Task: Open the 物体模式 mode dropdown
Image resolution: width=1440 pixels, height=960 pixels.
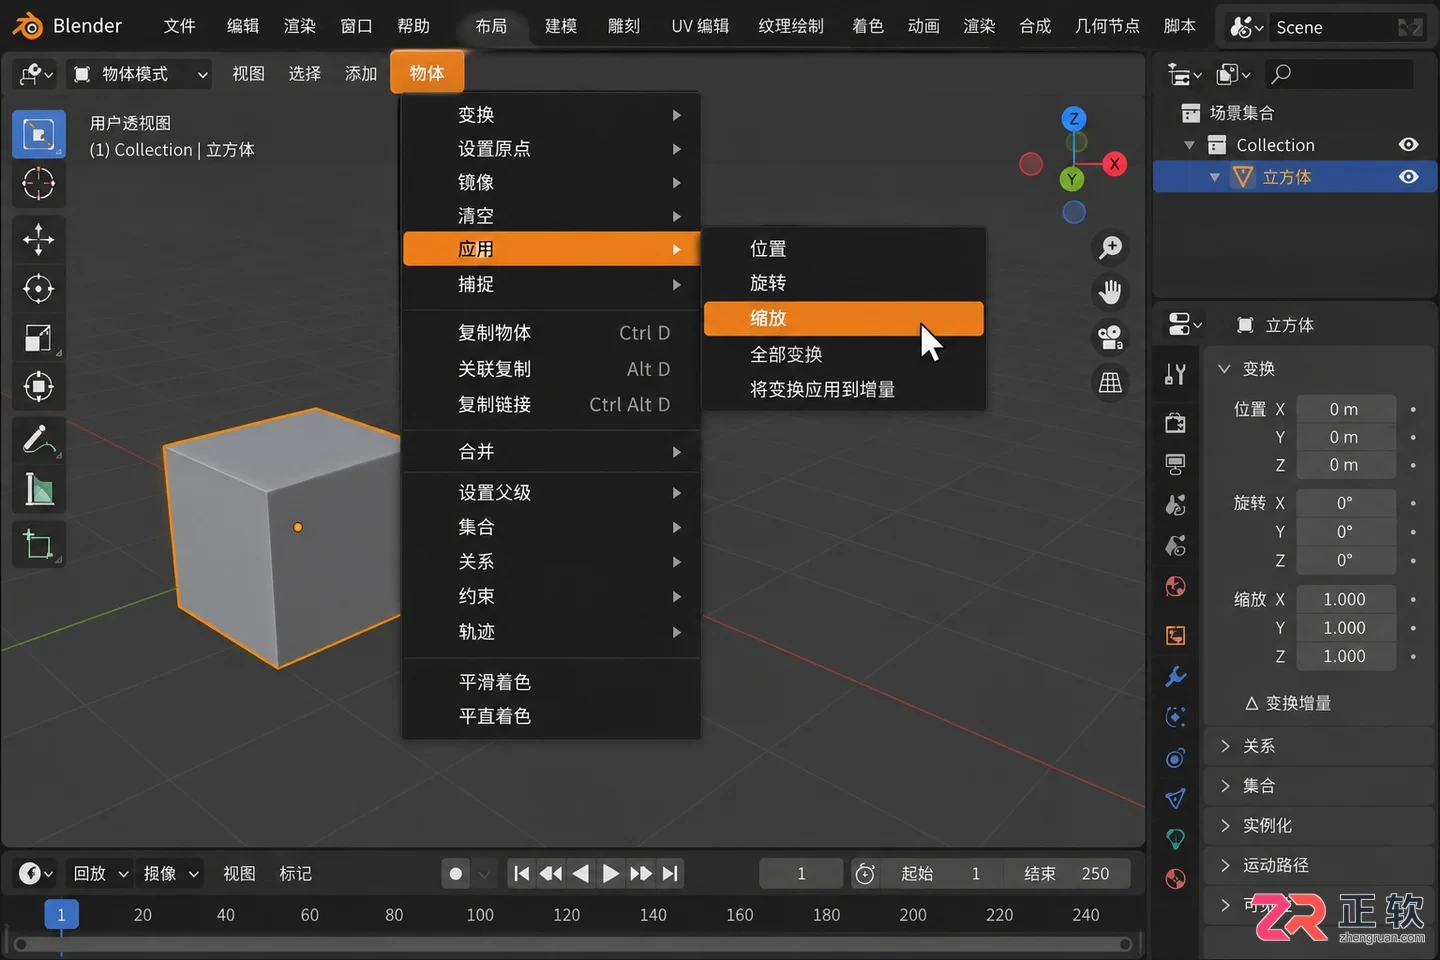Action: click(140, 74)
